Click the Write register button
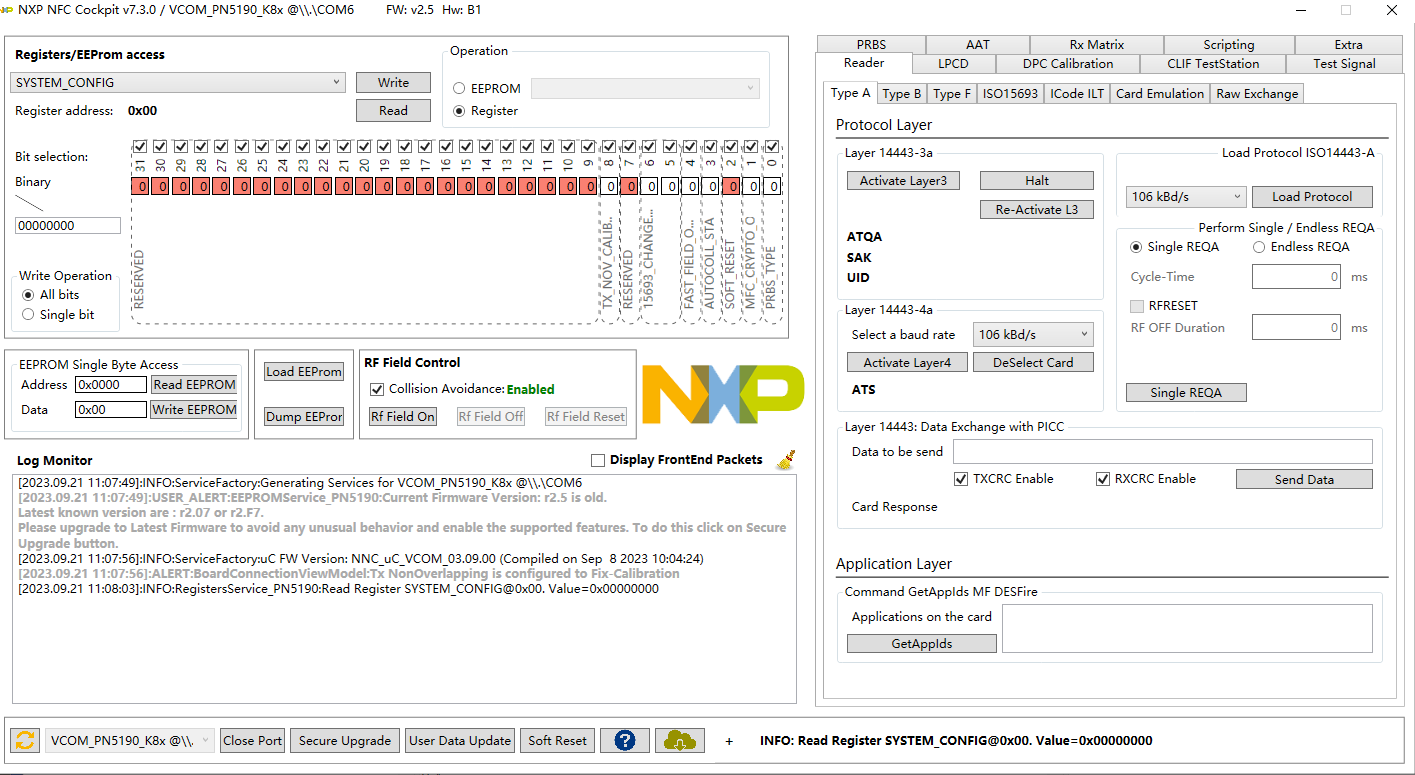Viewport: 1415px width, 775px height. pos(393,82)
